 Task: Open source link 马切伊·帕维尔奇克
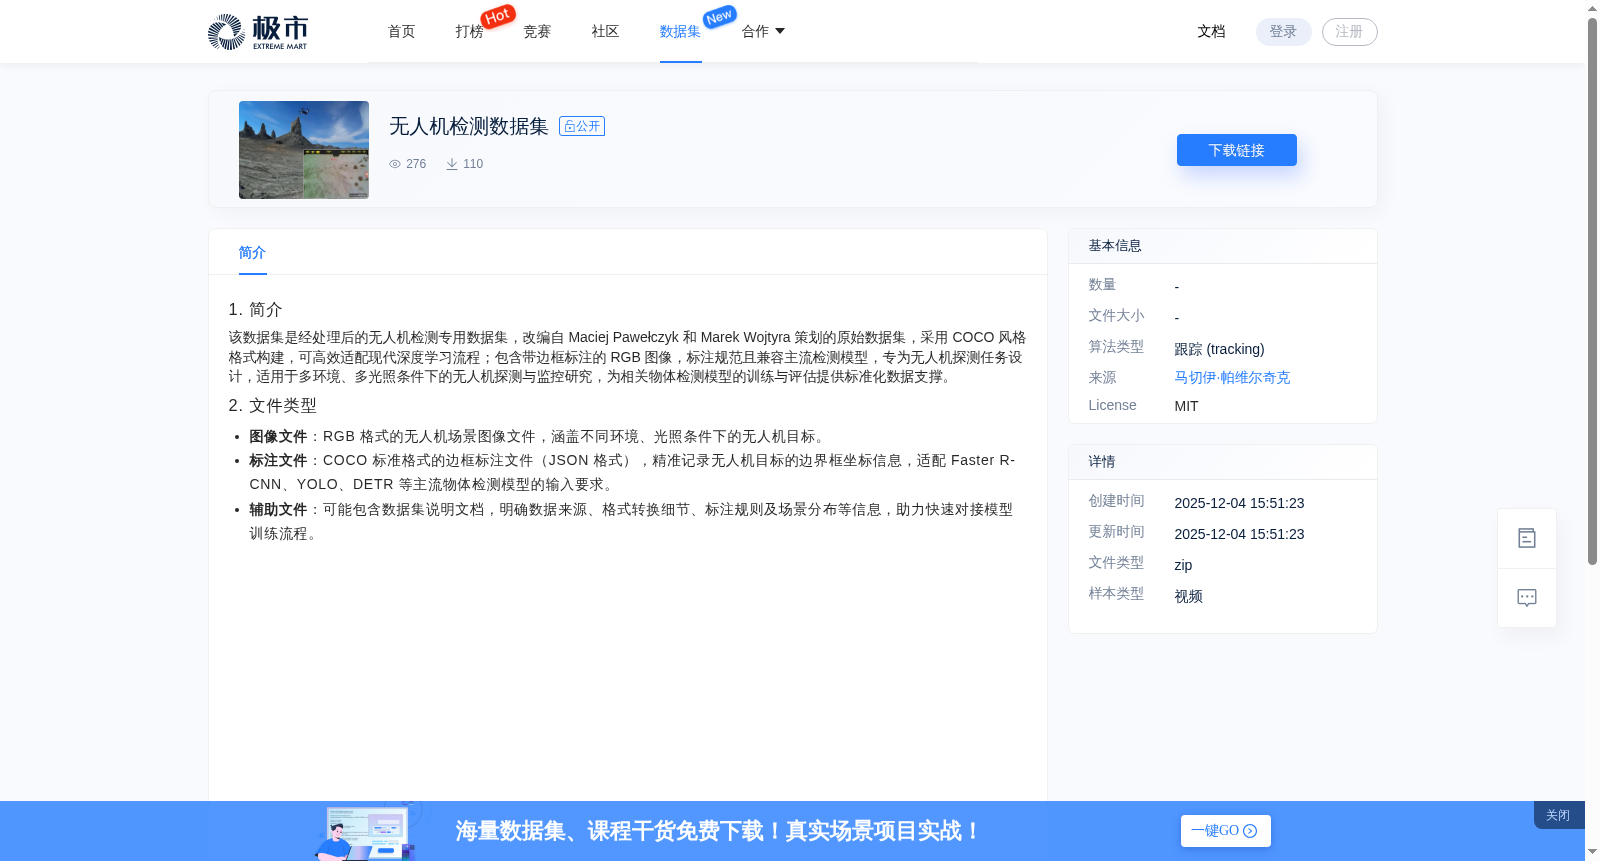click(1232, 377)
